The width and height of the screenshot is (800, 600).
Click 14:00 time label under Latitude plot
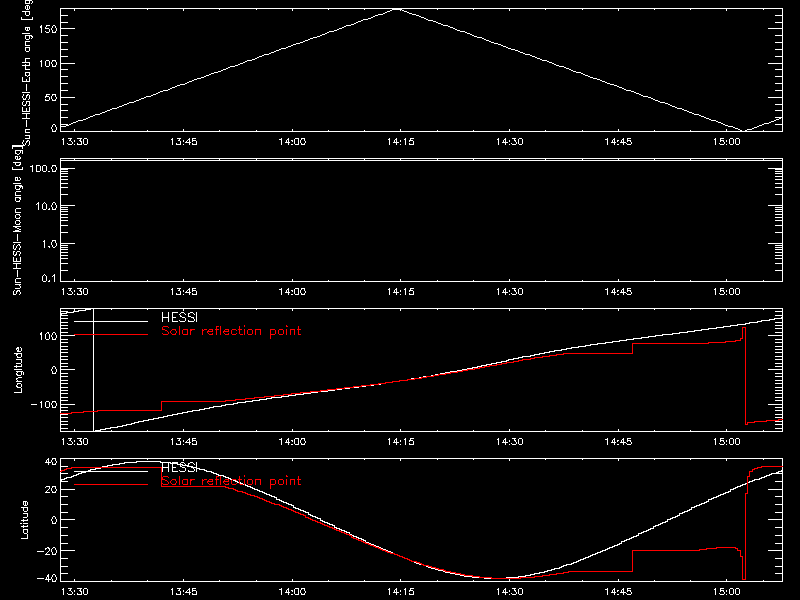[292, 592]
